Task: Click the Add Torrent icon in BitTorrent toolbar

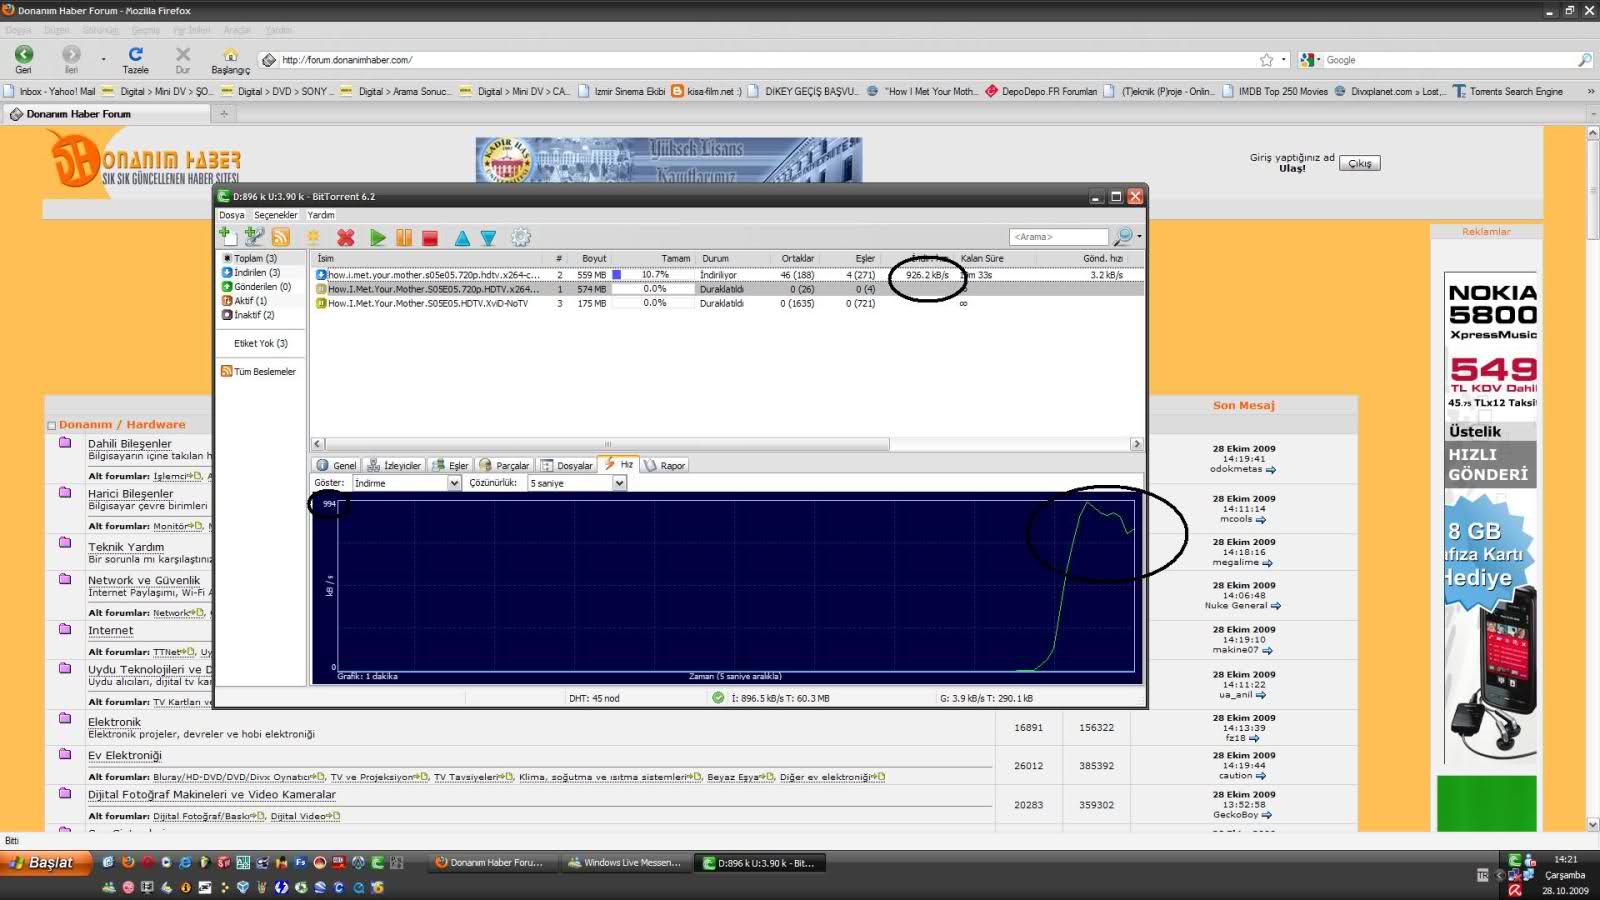Action: [227, 236]
